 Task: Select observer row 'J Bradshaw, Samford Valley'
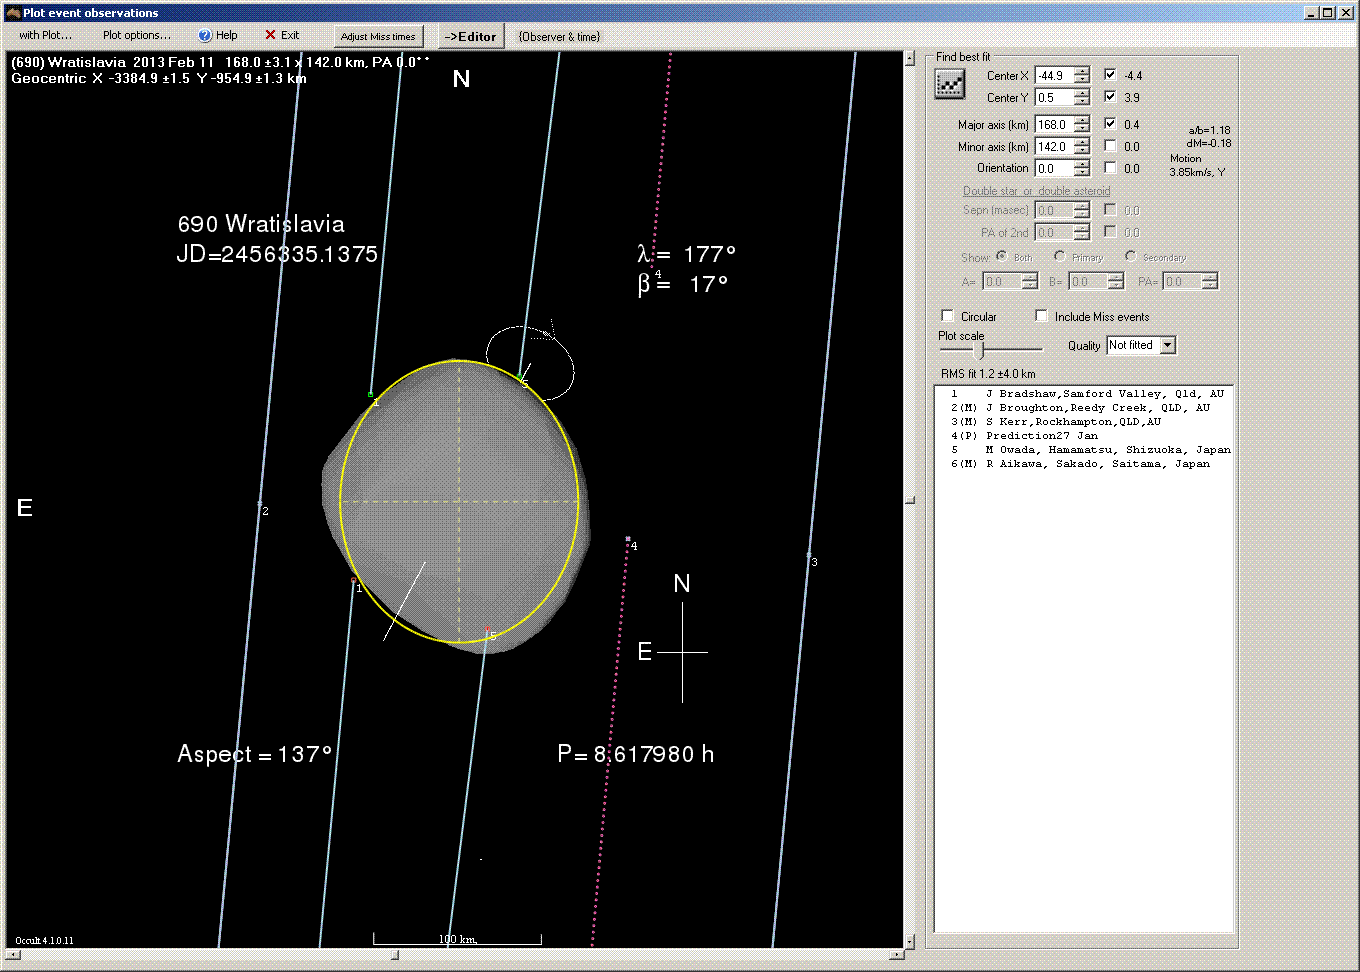click(x=1084, y=394)
